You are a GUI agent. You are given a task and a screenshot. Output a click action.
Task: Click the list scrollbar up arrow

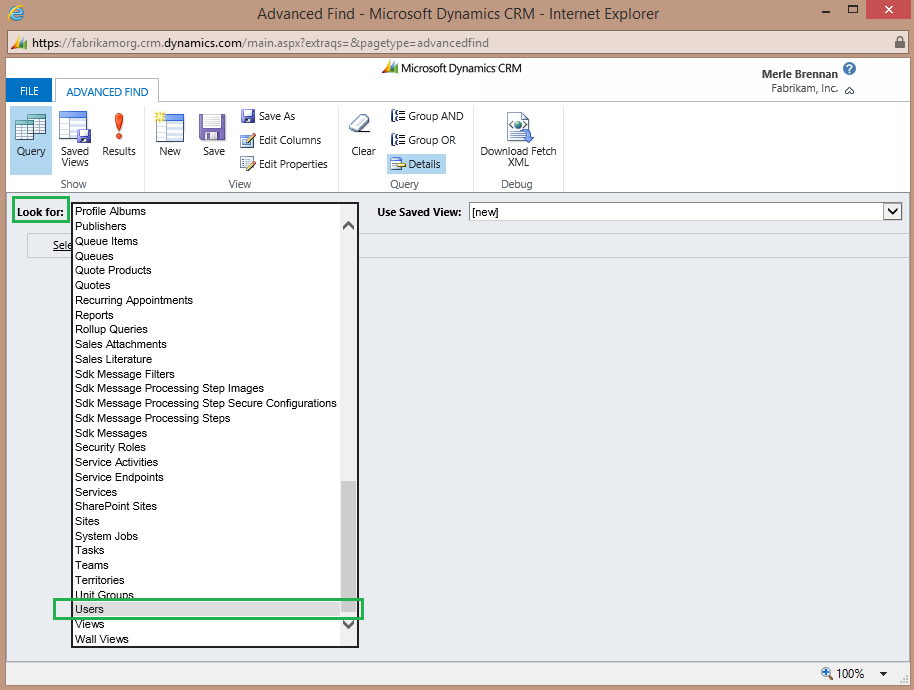pyautogui.click(x=348, y=225)
